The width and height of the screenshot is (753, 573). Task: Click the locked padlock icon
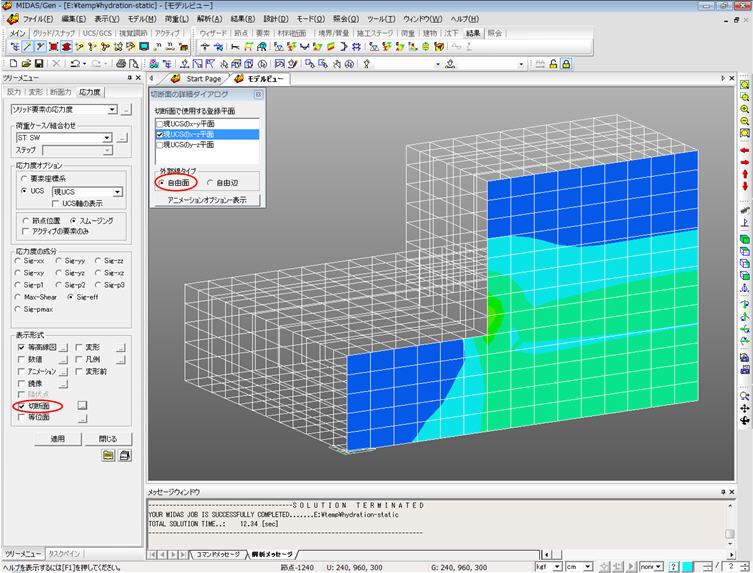click(566, 64)
